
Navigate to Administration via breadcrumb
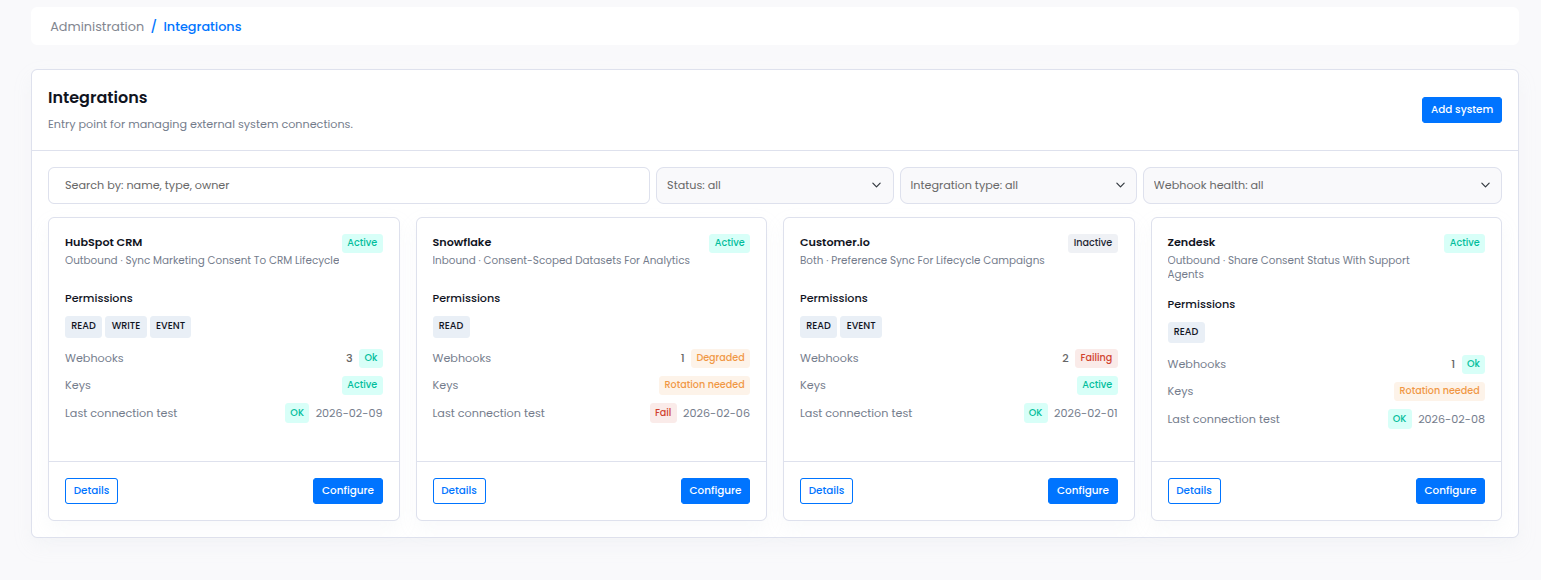(x=97, y=26)
